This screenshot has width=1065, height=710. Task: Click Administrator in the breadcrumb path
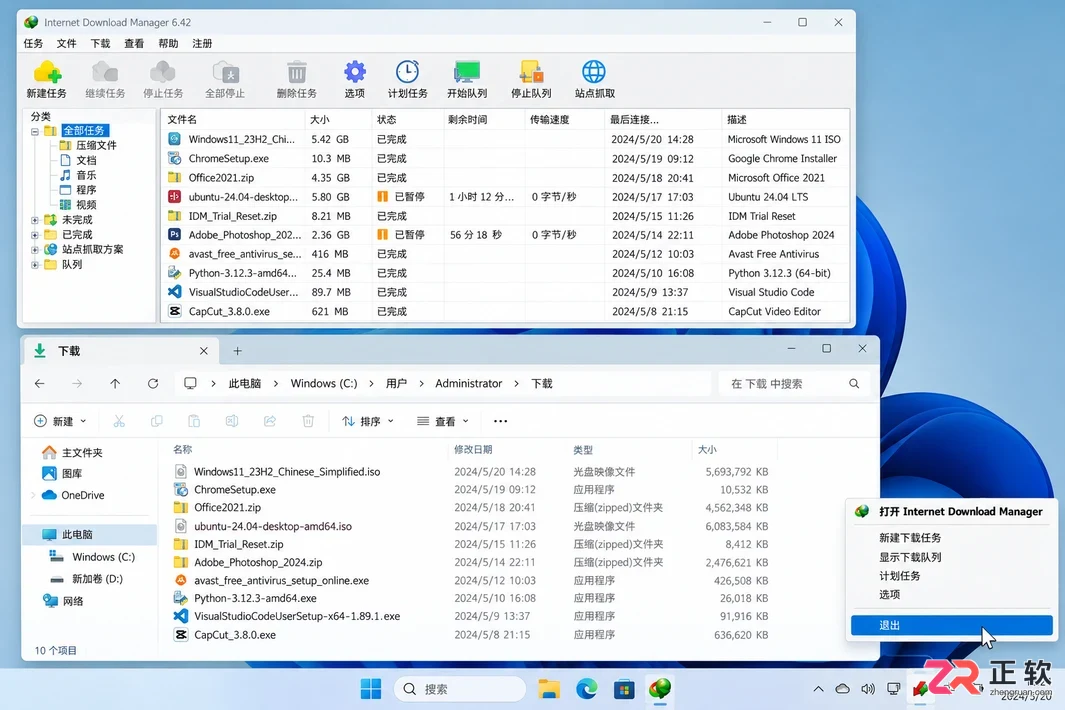click(x=469, y=384)
